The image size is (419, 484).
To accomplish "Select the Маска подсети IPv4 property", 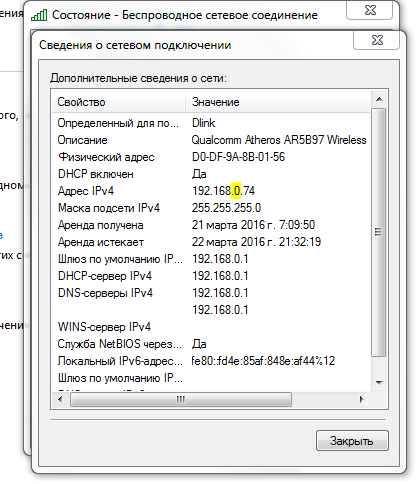I will point(109,208).
